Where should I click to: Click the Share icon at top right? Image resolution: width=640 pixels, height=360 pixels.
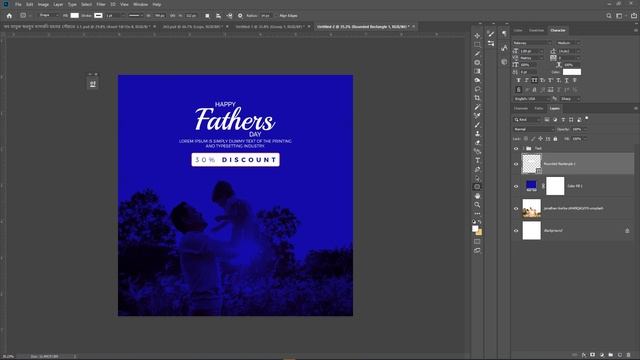(x=633, y=16)
